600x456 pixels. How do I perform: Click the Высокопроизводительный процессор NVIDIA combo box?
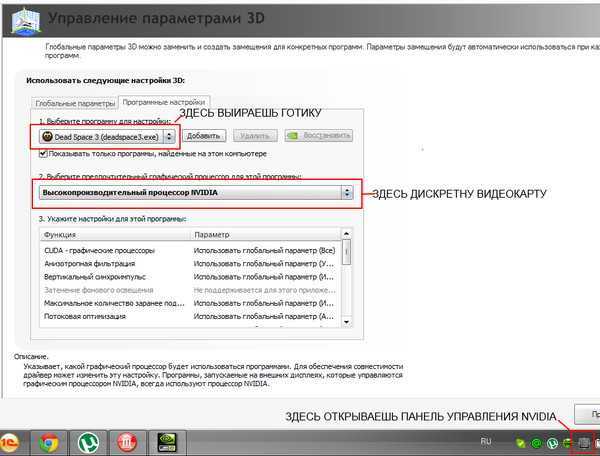tap(196, 192)
